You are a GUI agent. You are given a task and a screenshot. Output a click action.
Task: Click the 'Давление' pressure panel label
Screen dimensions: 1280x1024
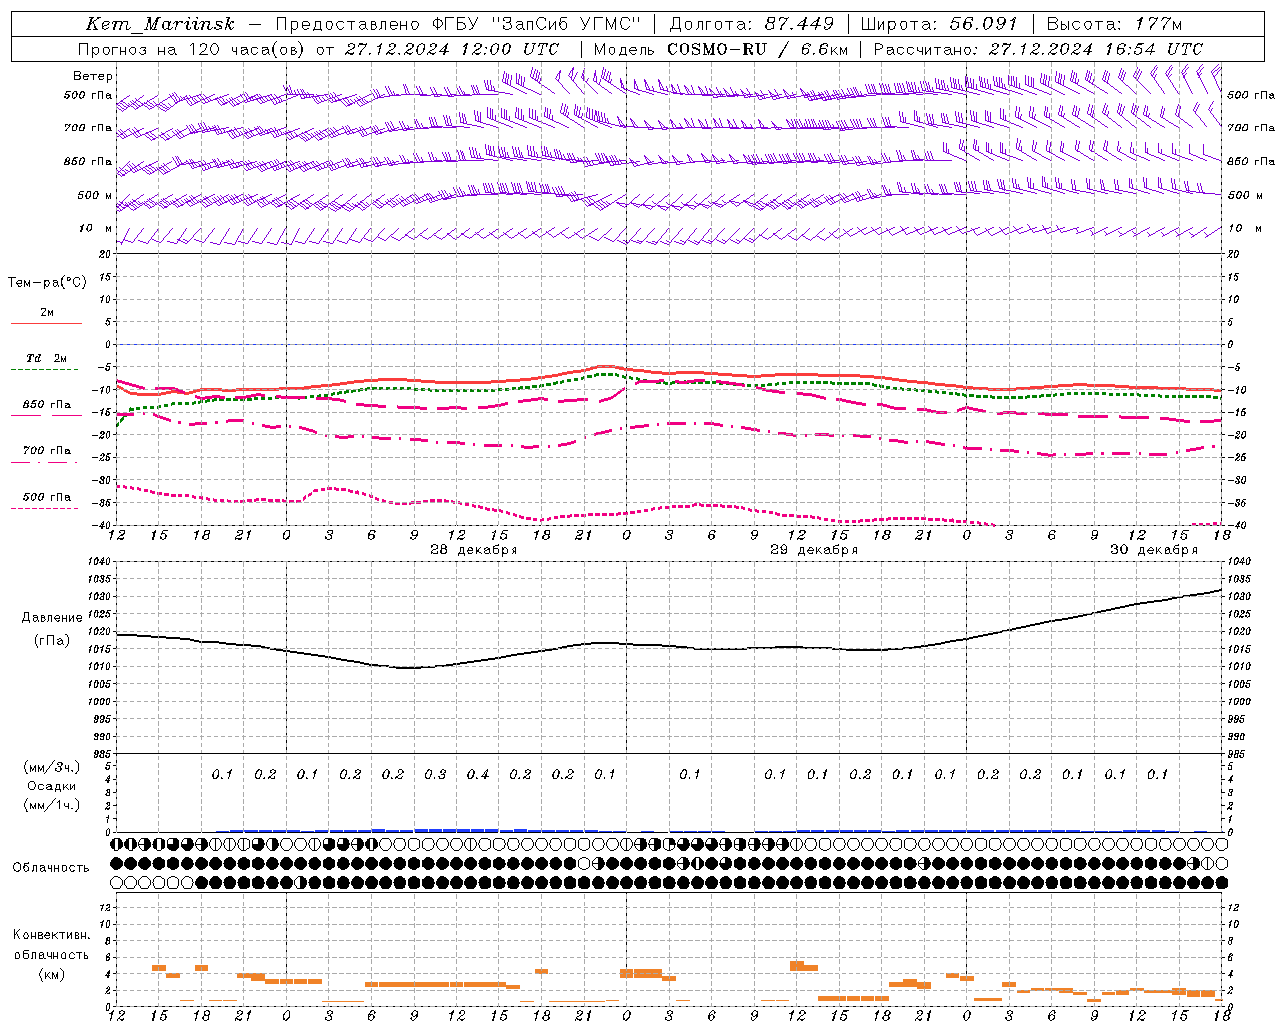52,618
